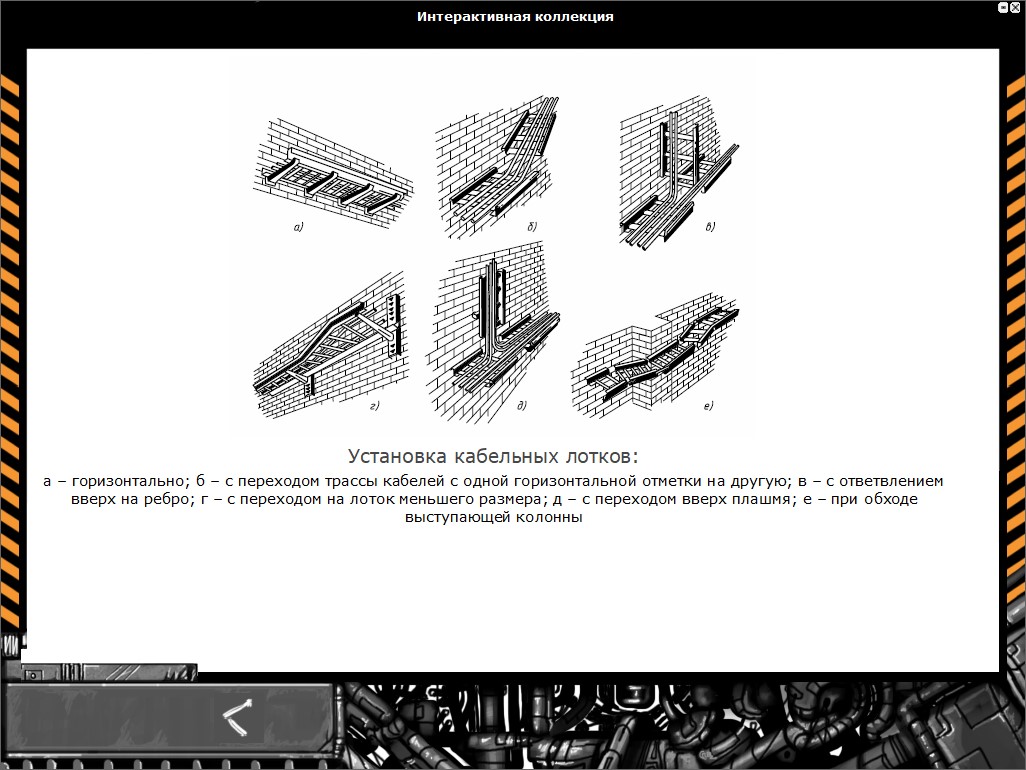Minimize the Интерактивная коллекция window
Screen dimensions: 1026x770
(1003, 7)
